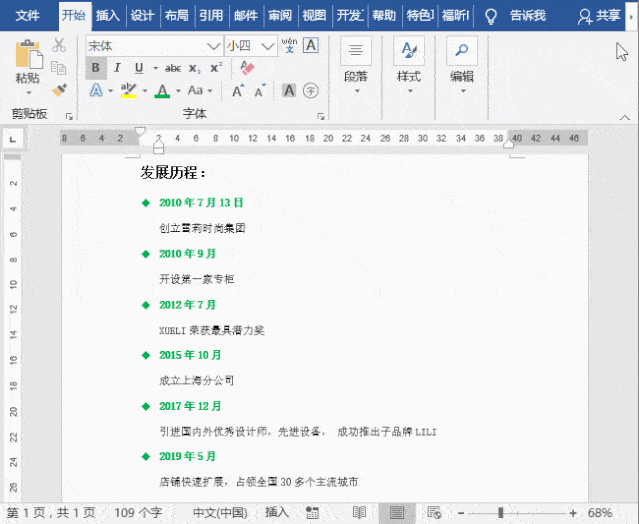639x524 pixels.
Task: Copy selection with copy icon
Action: 59,68
